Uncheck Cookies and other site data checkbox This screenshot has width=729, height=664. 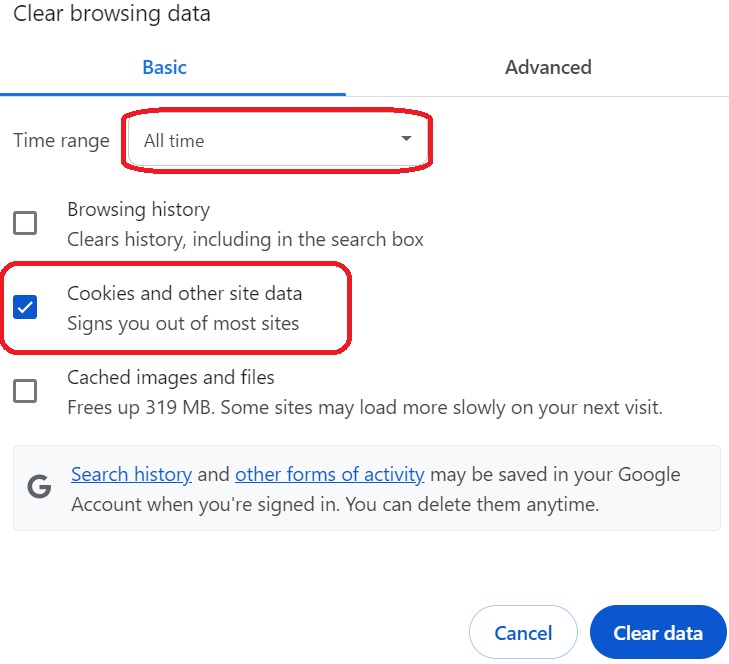pyautogui.click(x=25, y=307)
